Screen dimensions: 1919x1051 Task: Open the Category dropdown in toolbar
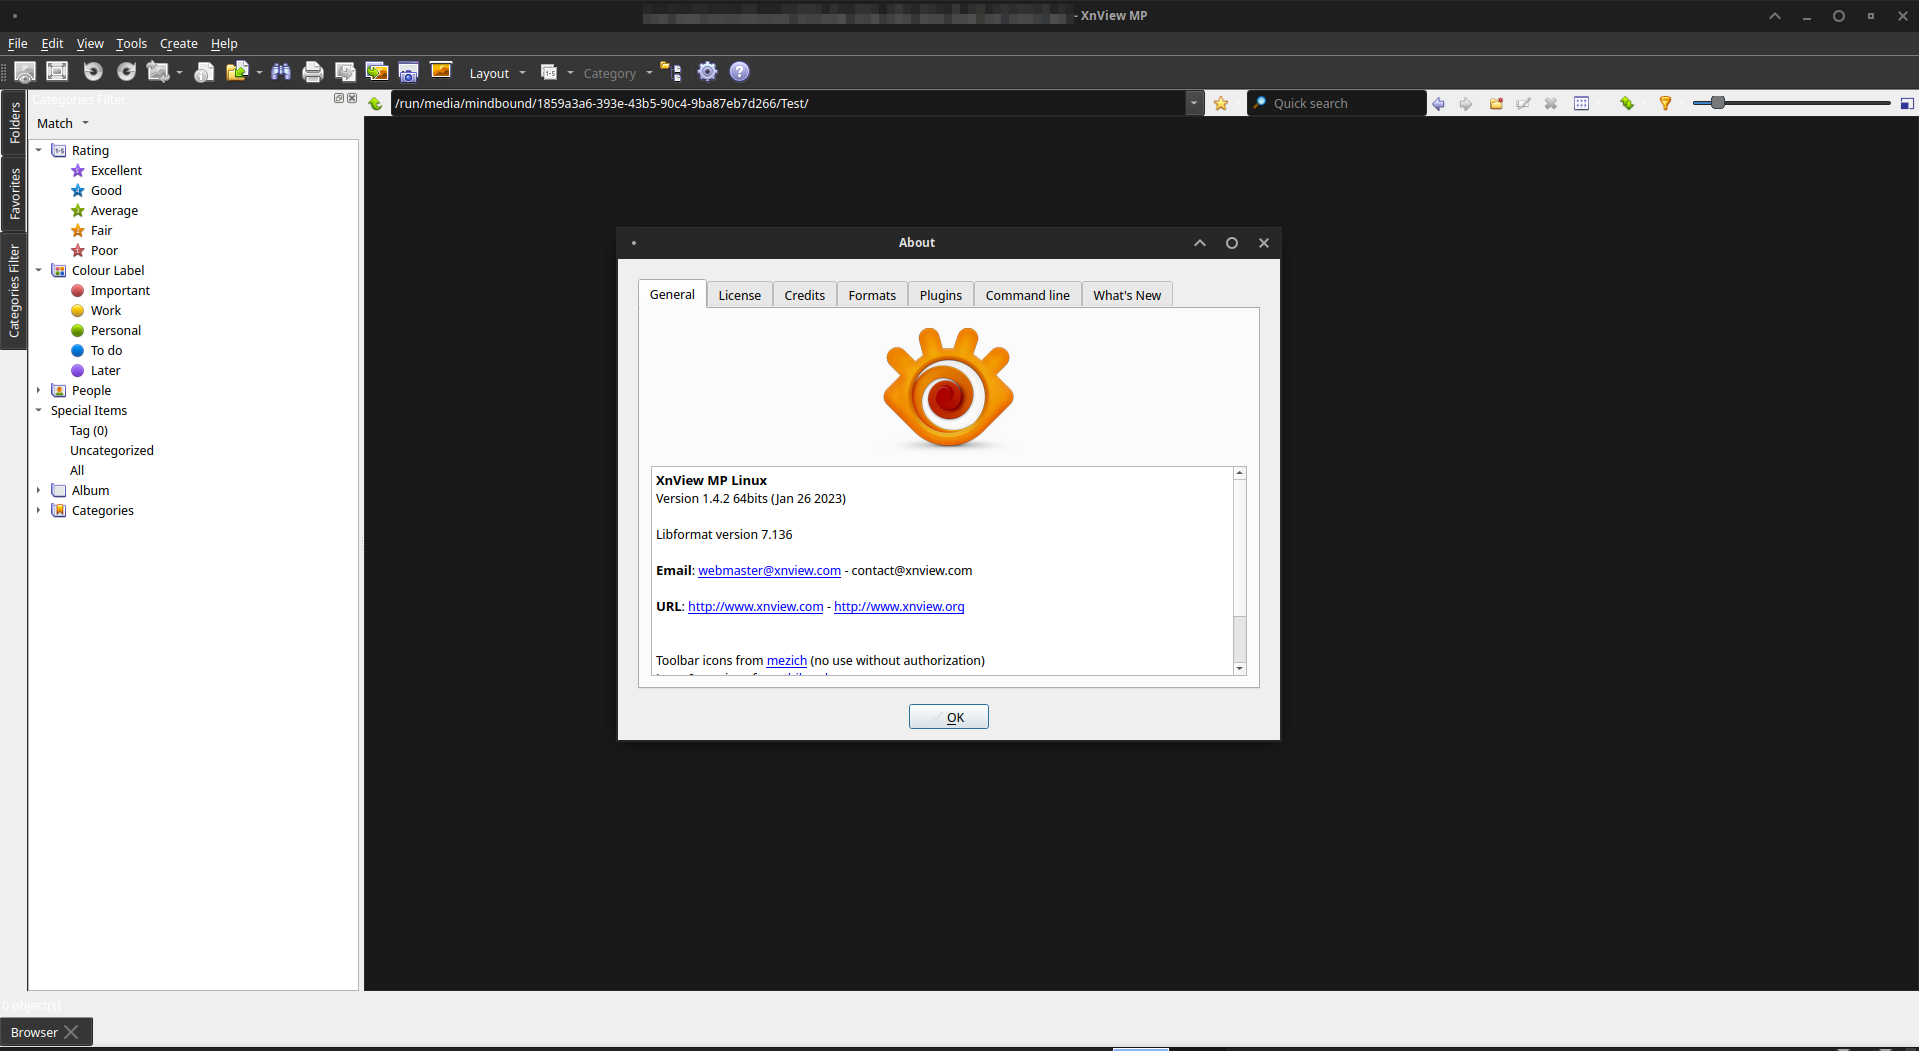(x=618, y=73)
